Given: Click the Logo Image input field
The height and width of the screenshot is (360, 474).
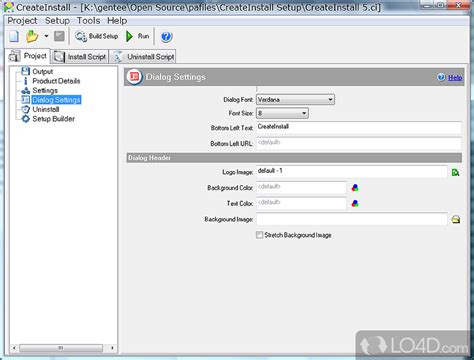Looking at the screenshot, I should [x=352, y=172].
